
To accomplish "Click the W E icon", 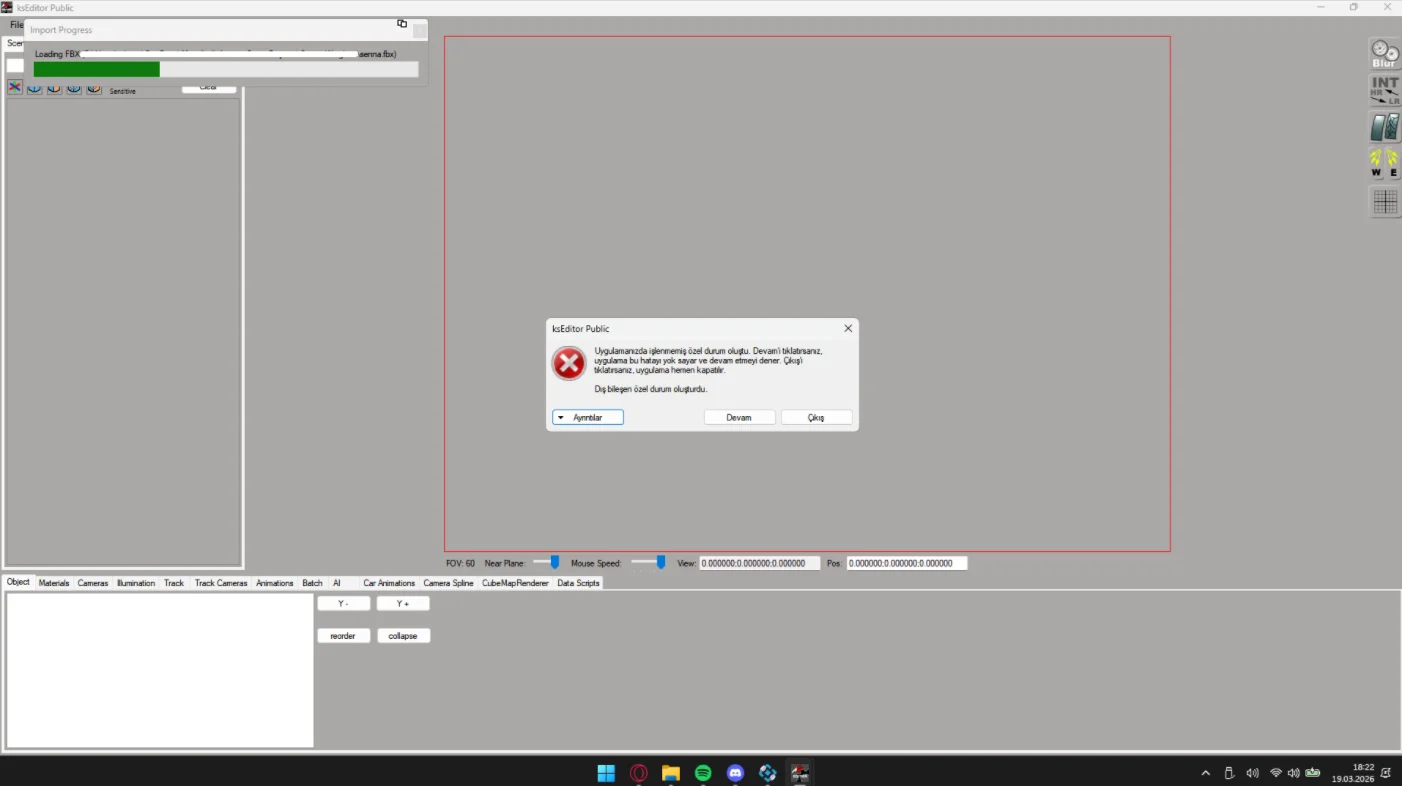I will 1385,164.
